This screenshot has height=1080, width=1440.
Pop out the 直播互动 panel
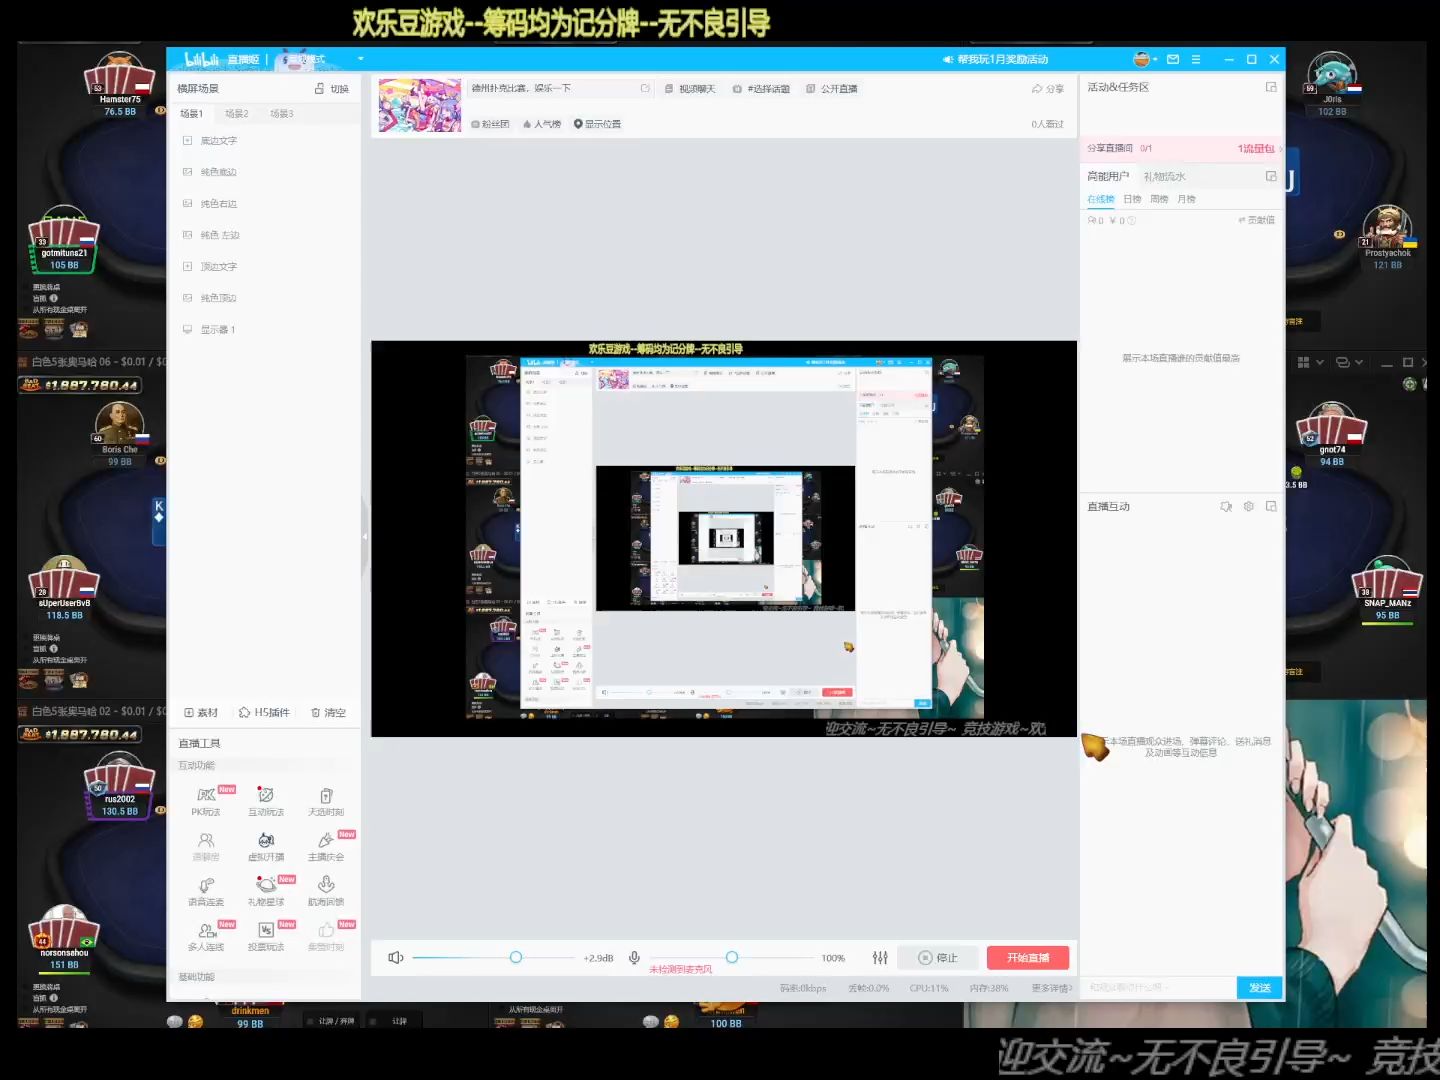tap(1271, 507)
